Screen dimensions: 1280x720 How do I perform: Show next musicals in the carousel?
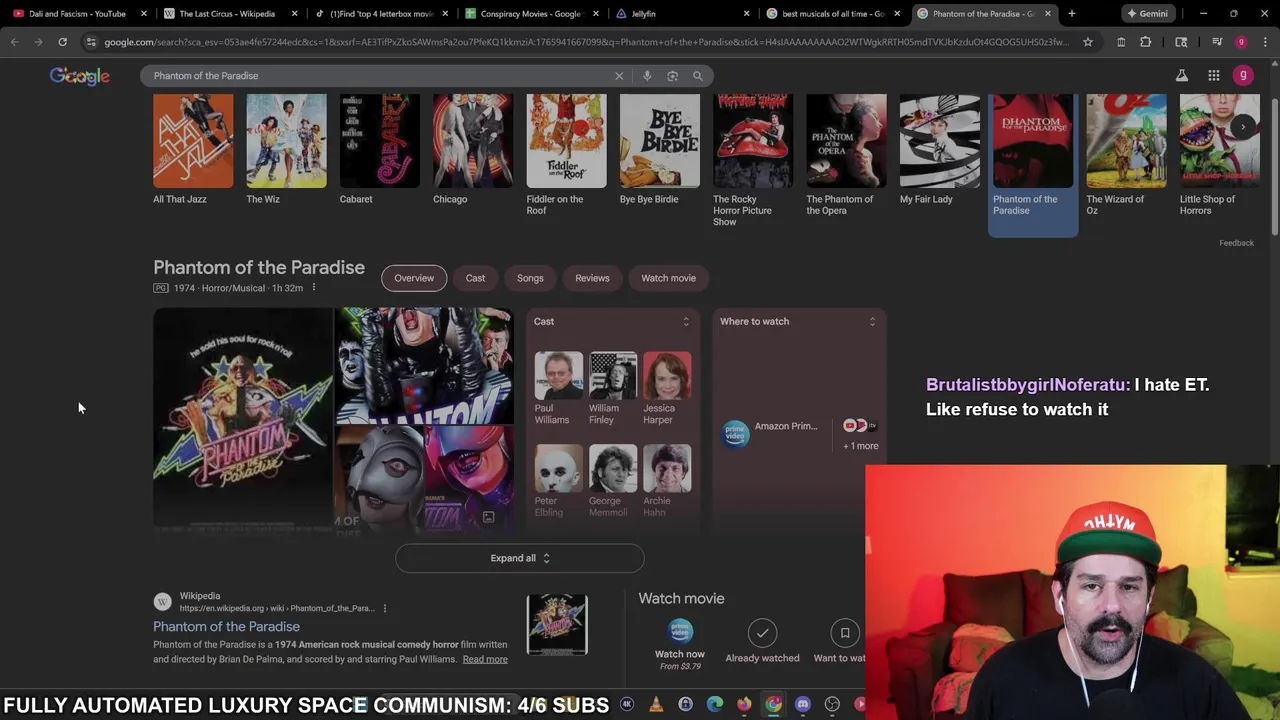point(1243,127)
